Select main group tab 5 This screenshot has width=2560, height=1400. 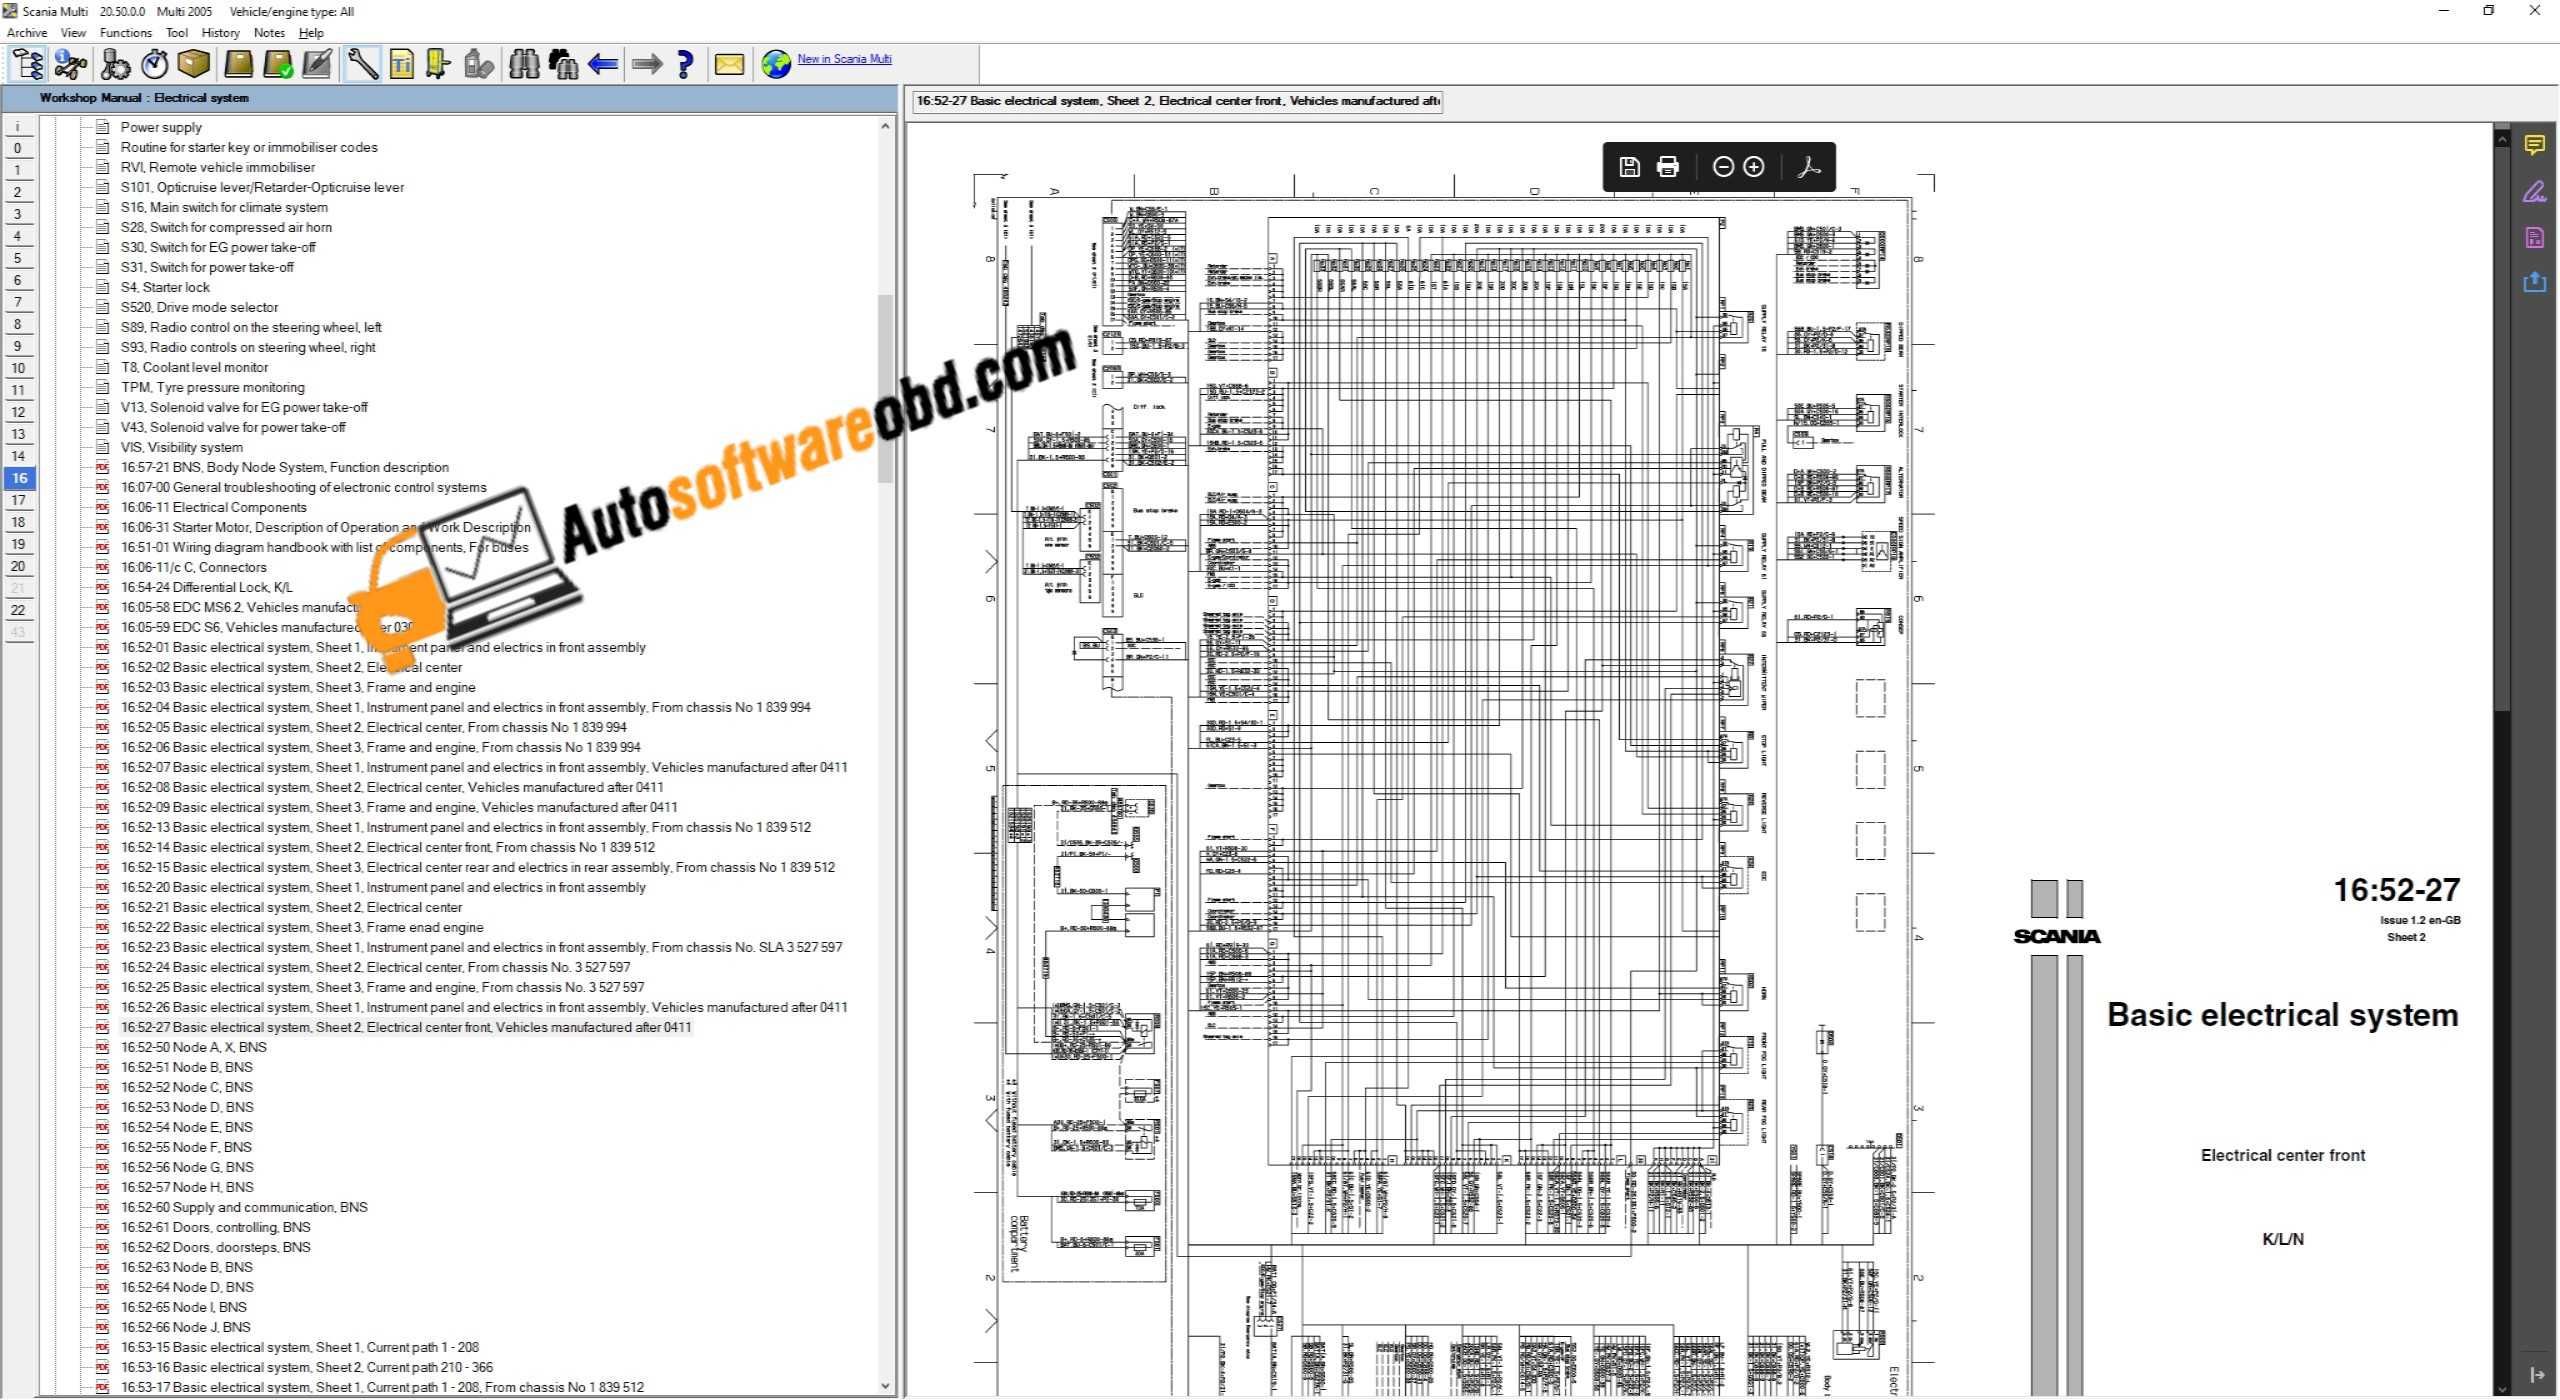coord(18,258)
